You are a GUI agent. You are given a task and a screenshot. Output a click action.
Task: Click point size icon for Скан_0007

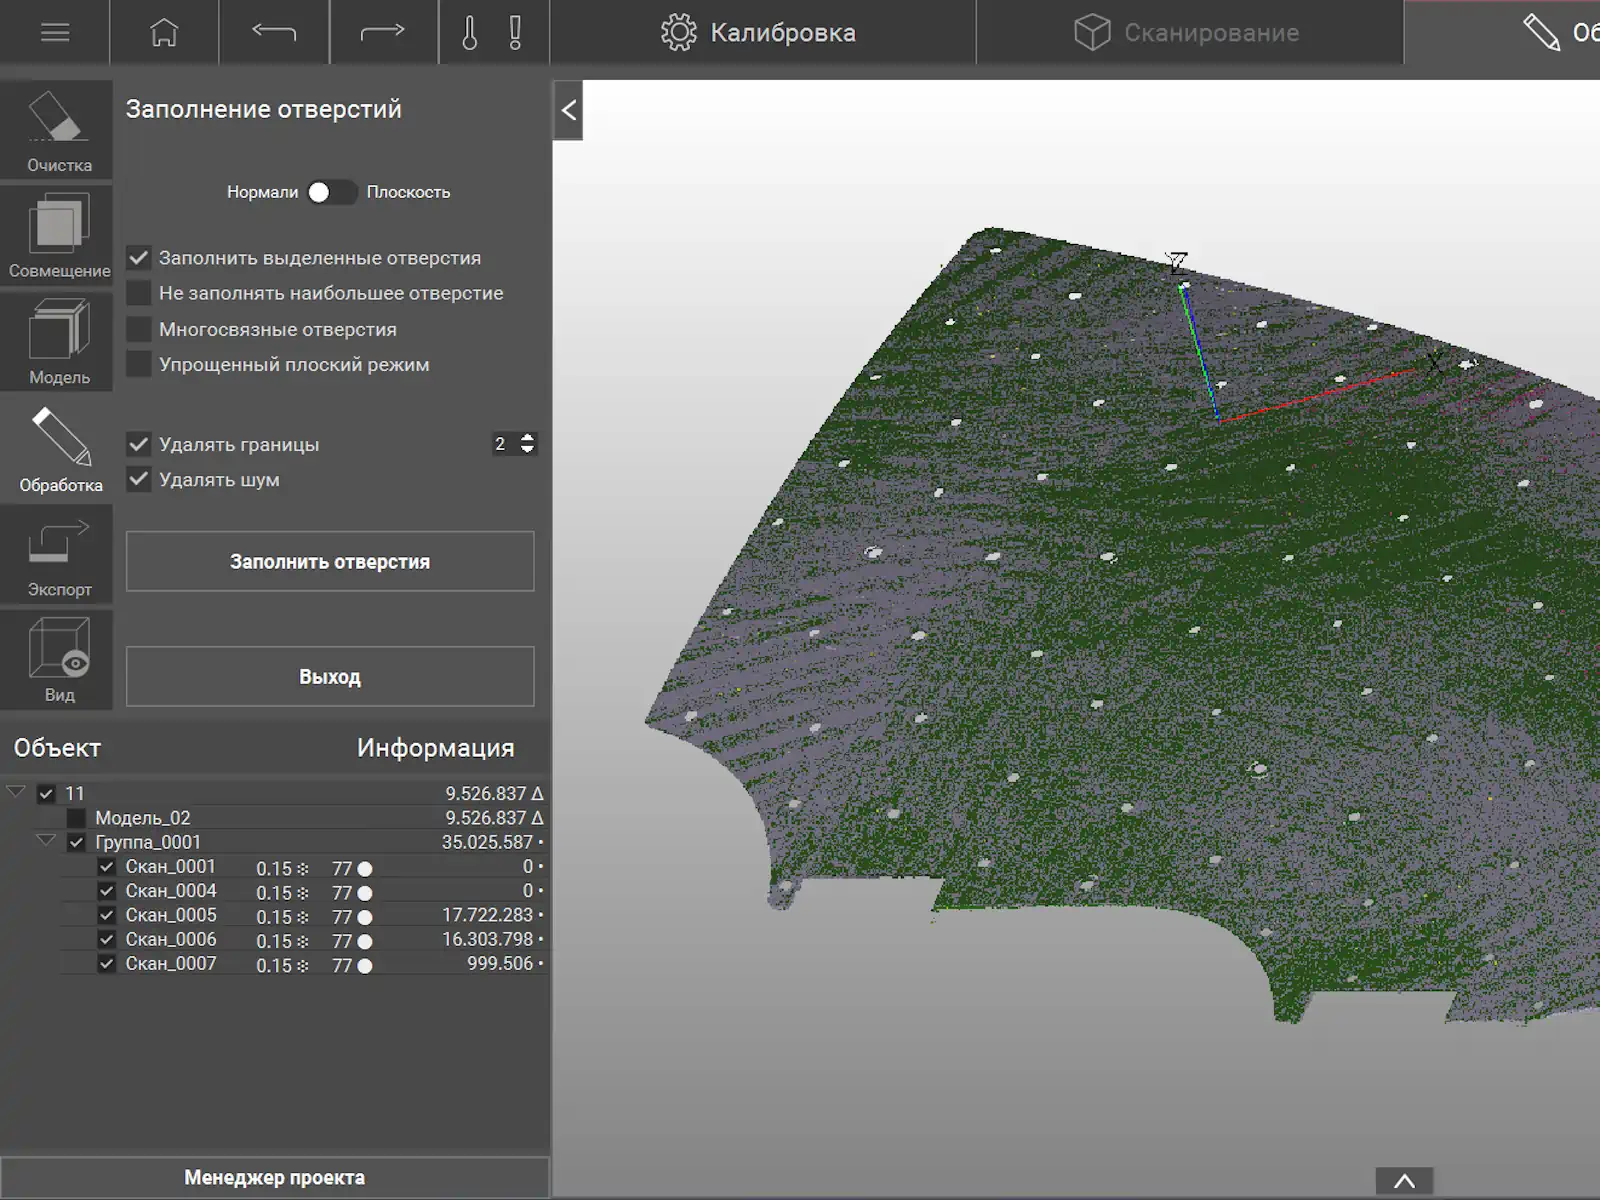click(x=302, y=966)
